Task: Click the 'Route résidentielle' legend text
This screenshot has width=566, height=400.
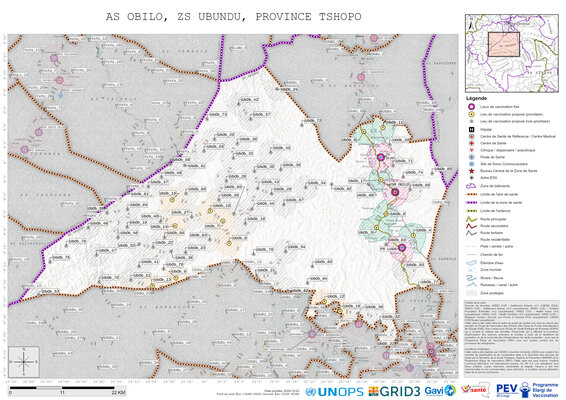Action: click(495, 239)
